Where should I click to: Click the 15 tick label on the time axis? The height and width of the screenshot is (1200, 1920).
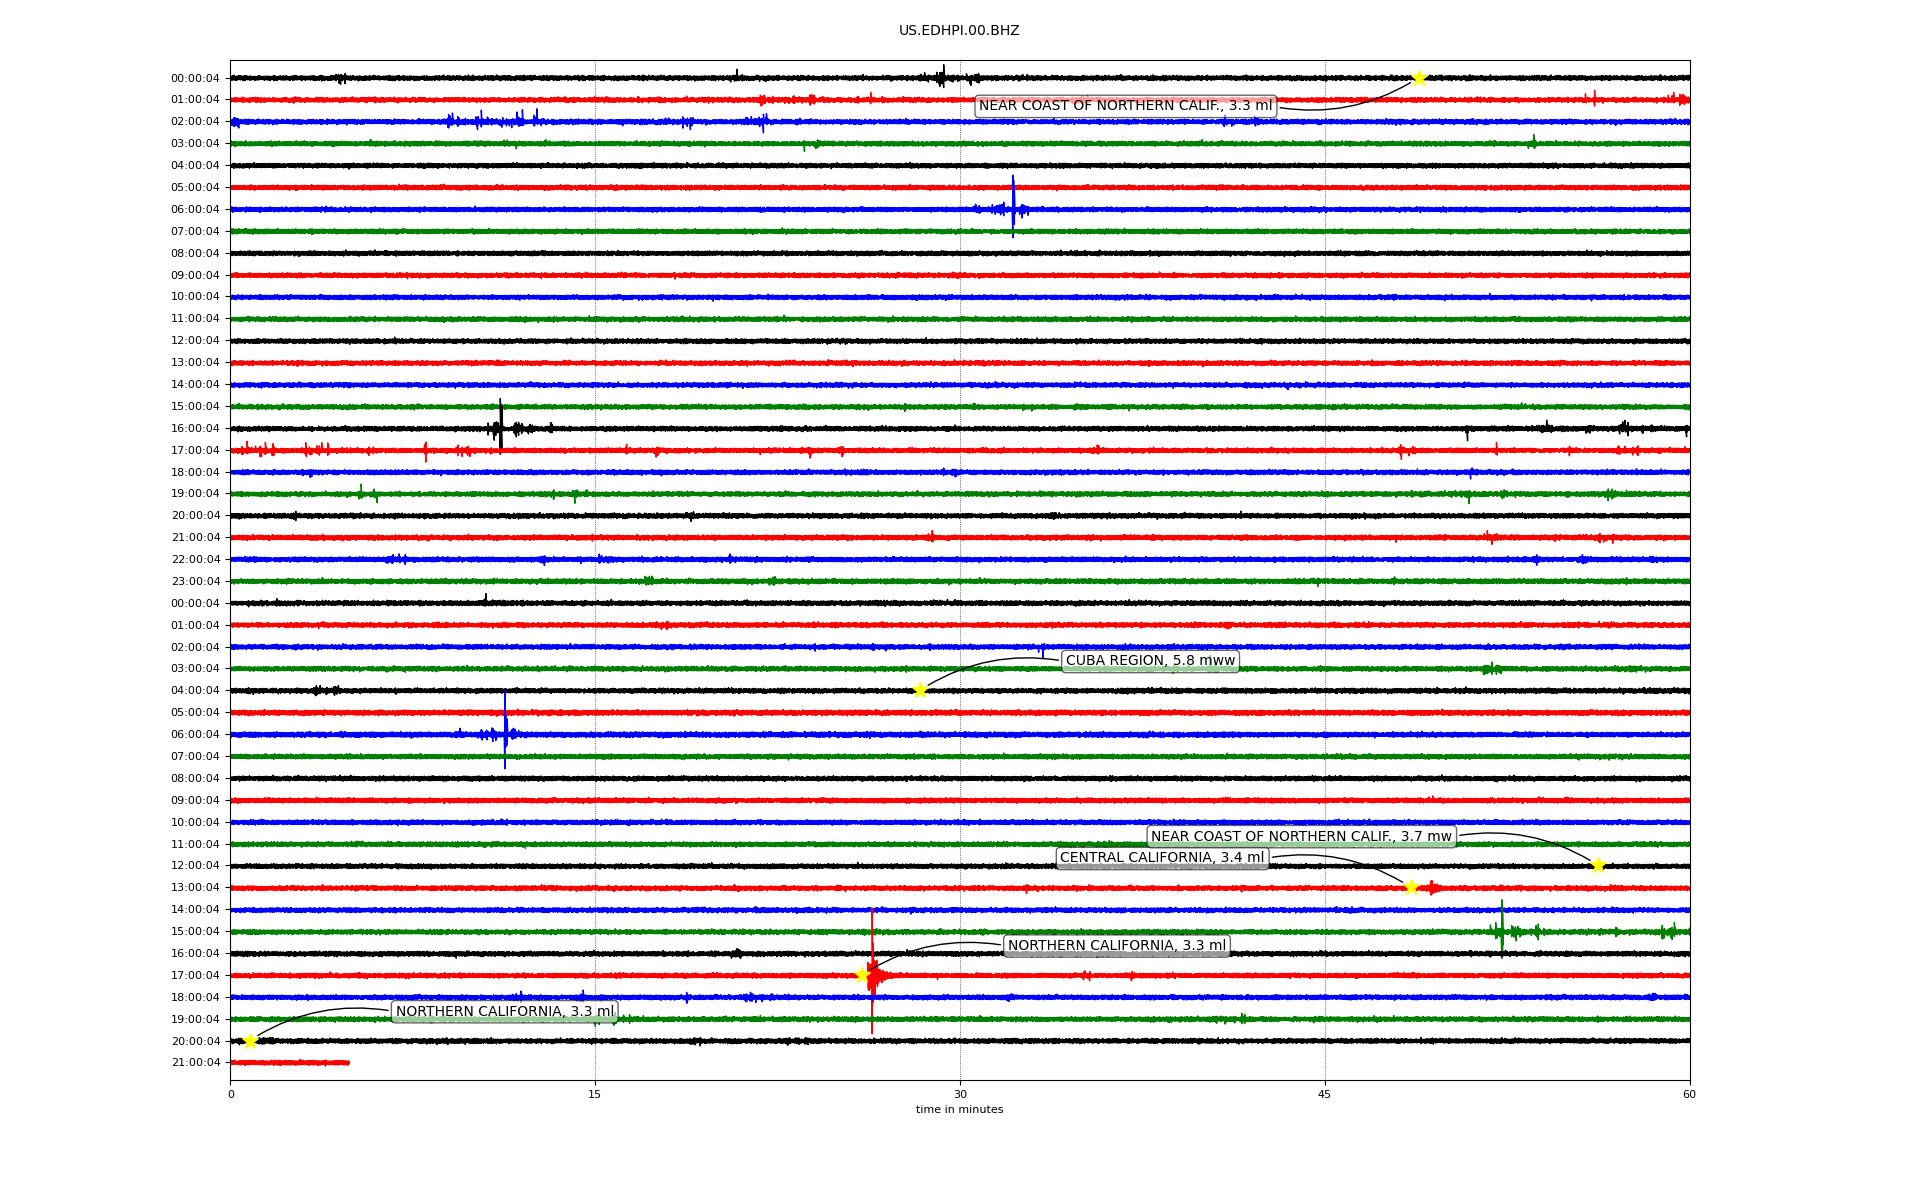click(x=595, y=1094)
